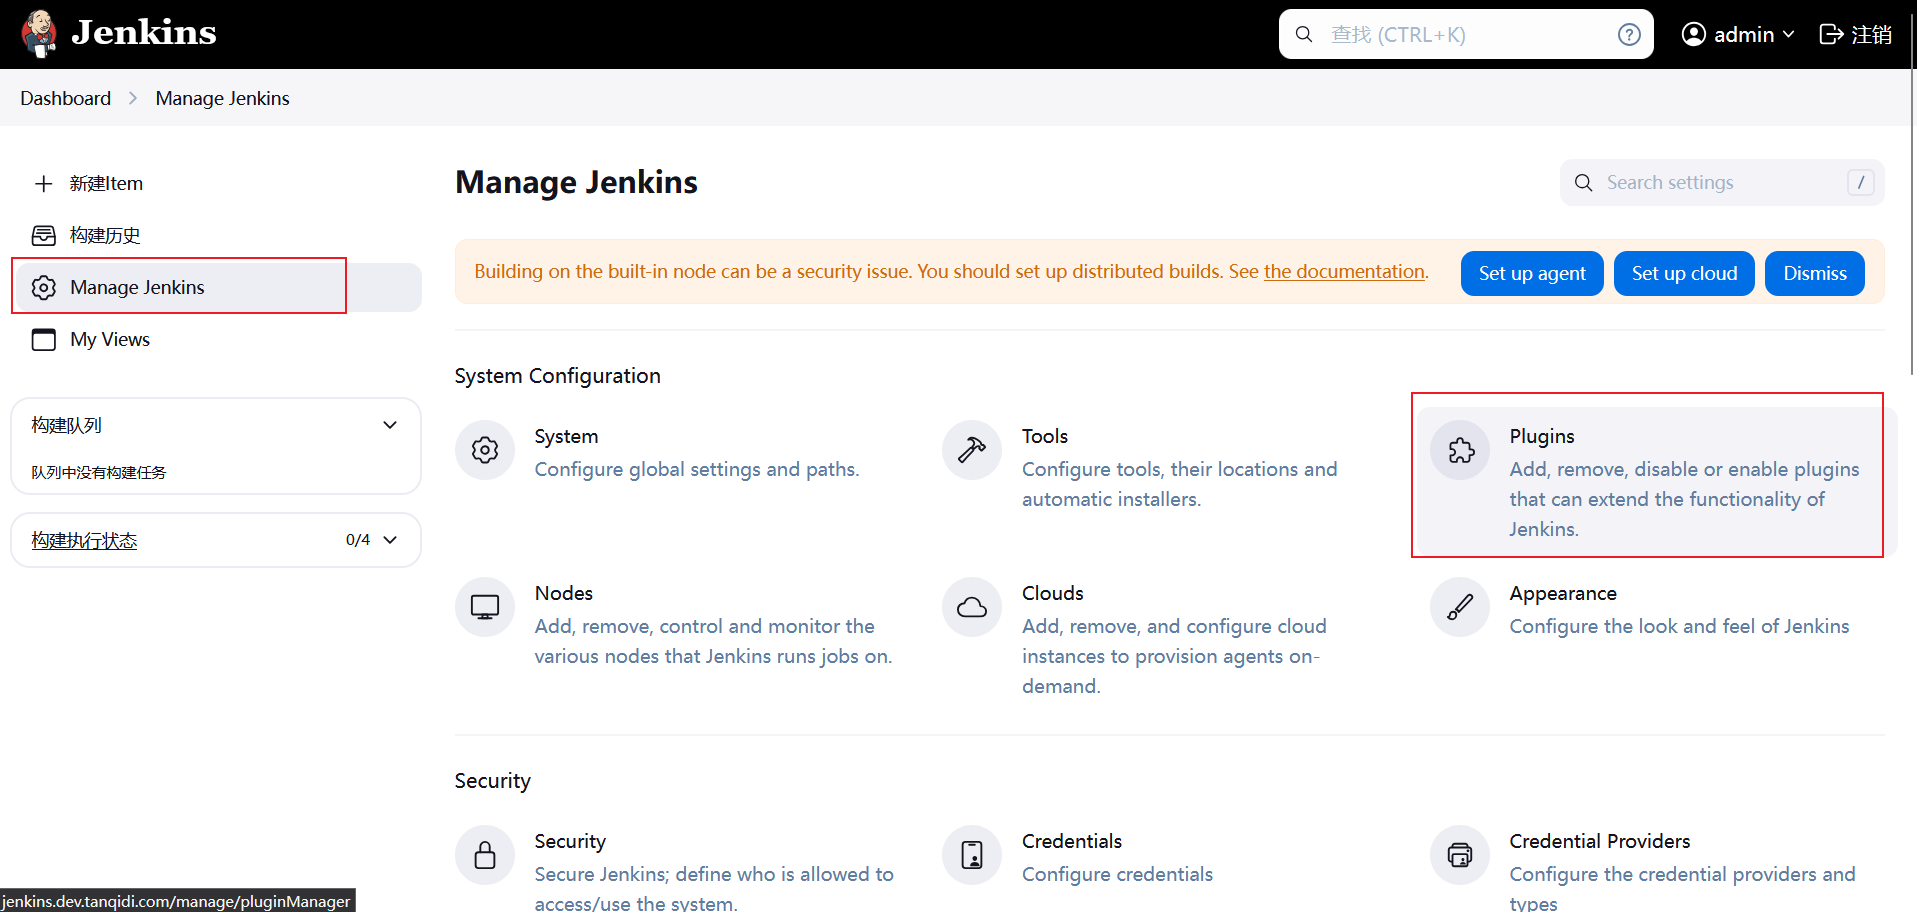Screen dimensions: 1917x912
Task: Click the search magnifier icon in header
Action: 1304,35
